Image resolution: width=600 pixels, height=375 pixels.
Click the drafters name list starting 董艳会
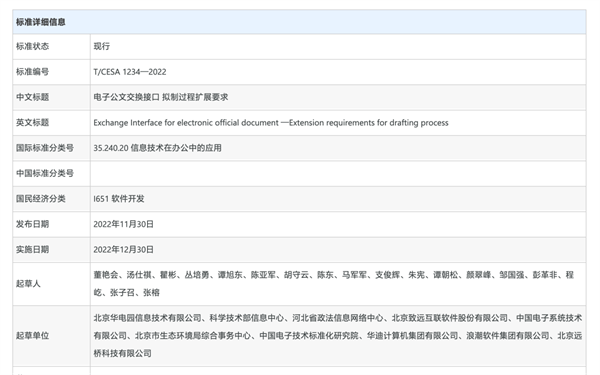[x=334, y=284]
